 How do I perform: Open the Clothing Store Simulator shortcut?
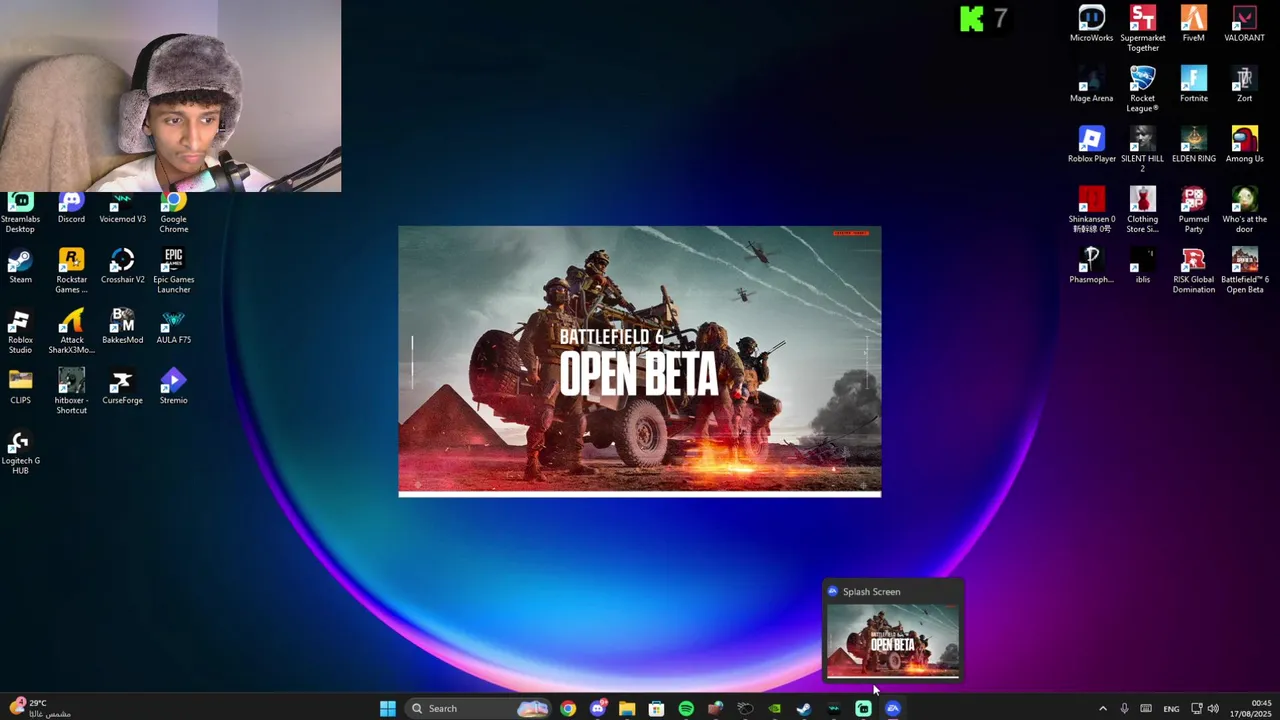[1142, 210]
